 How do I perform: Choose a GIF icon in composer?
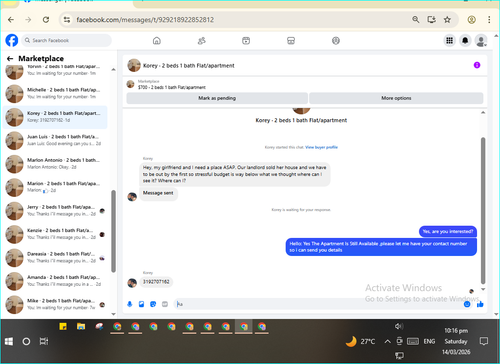click(165, 304)
